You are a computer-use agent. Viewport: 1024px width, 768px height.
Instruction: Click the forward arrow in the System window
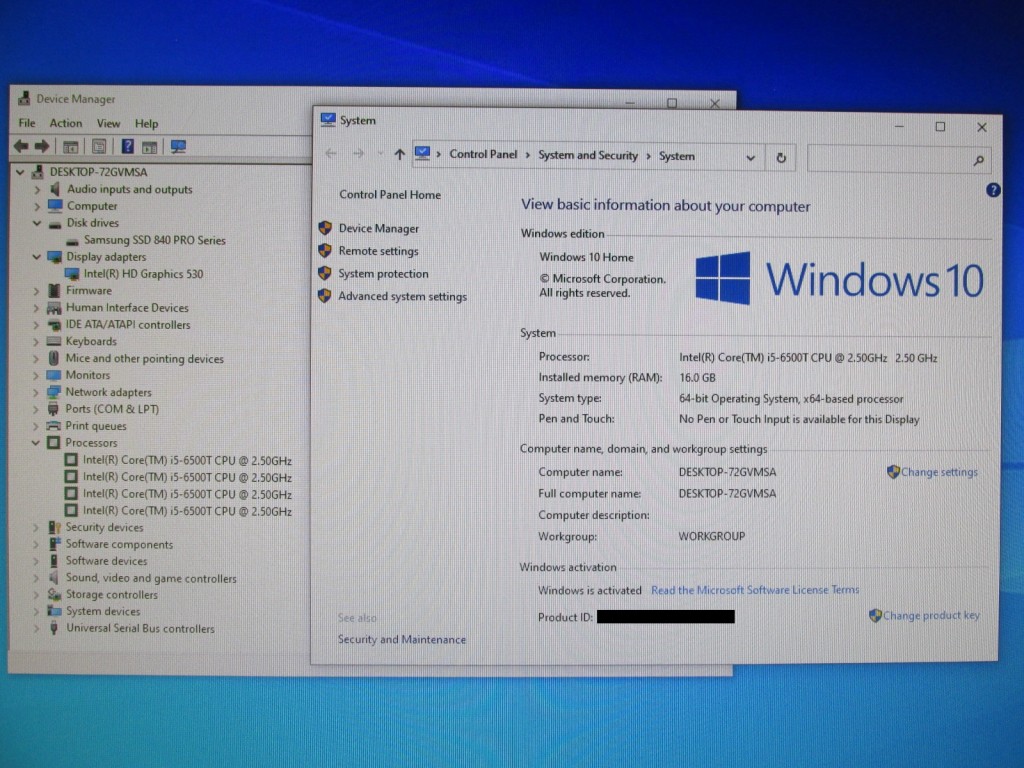(x=359, y=154)
